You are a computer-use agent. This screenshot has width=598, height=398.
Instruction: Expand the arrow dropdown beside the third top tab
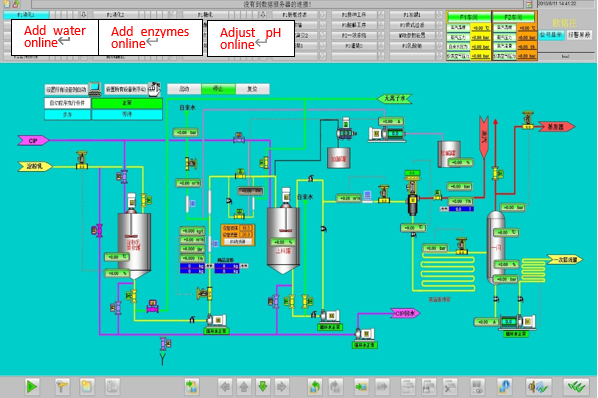coord(263,14)
